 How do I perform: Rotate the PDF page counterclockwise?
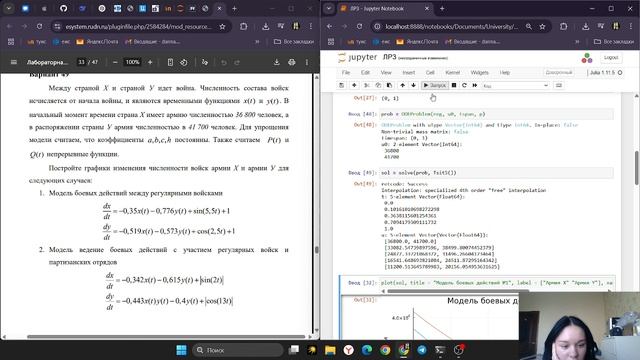(x=184, y=62)
